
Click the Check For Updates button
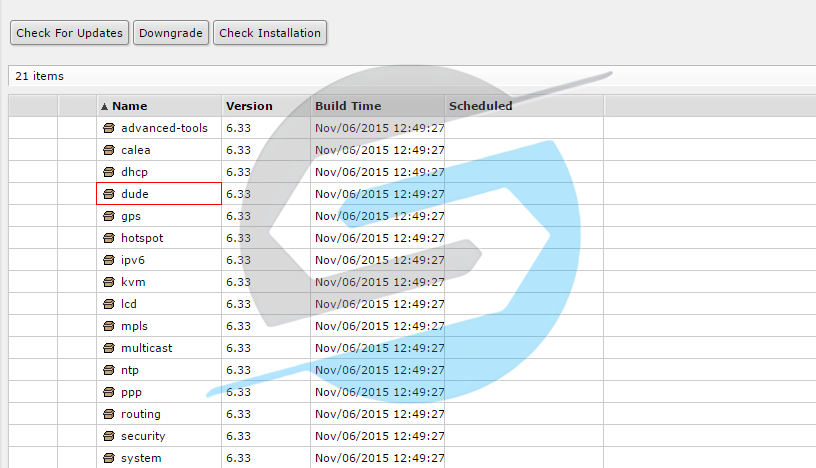tap(69, 33)
